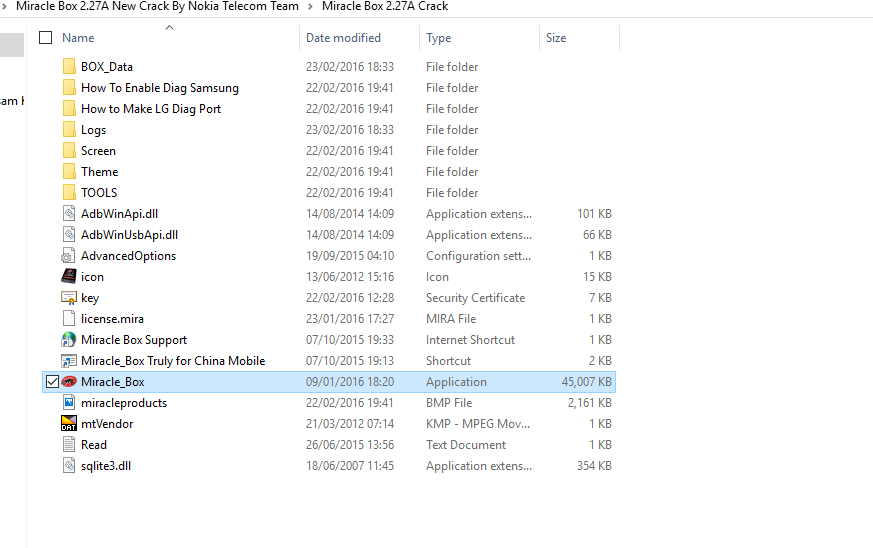Select the Screen folder name
The image size is (873, 548).
(98, 150)
